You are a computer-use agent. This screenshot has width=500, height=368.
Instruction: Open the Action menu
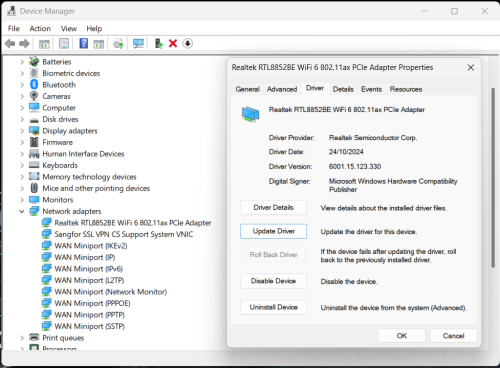[40, 29]
